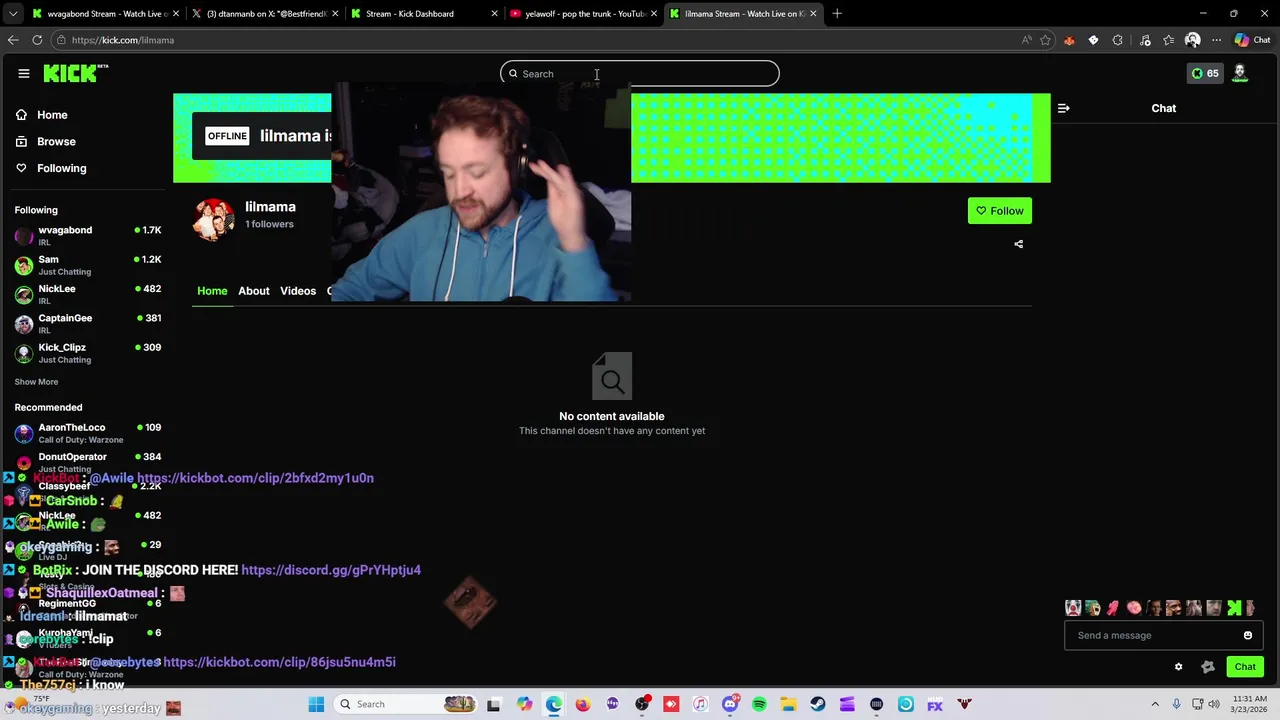Image resolution: width=1280 pixels, height=720 pixels.
Task: Switch to the yelawolf YouTube browser tab
Action: coord(584,14)
